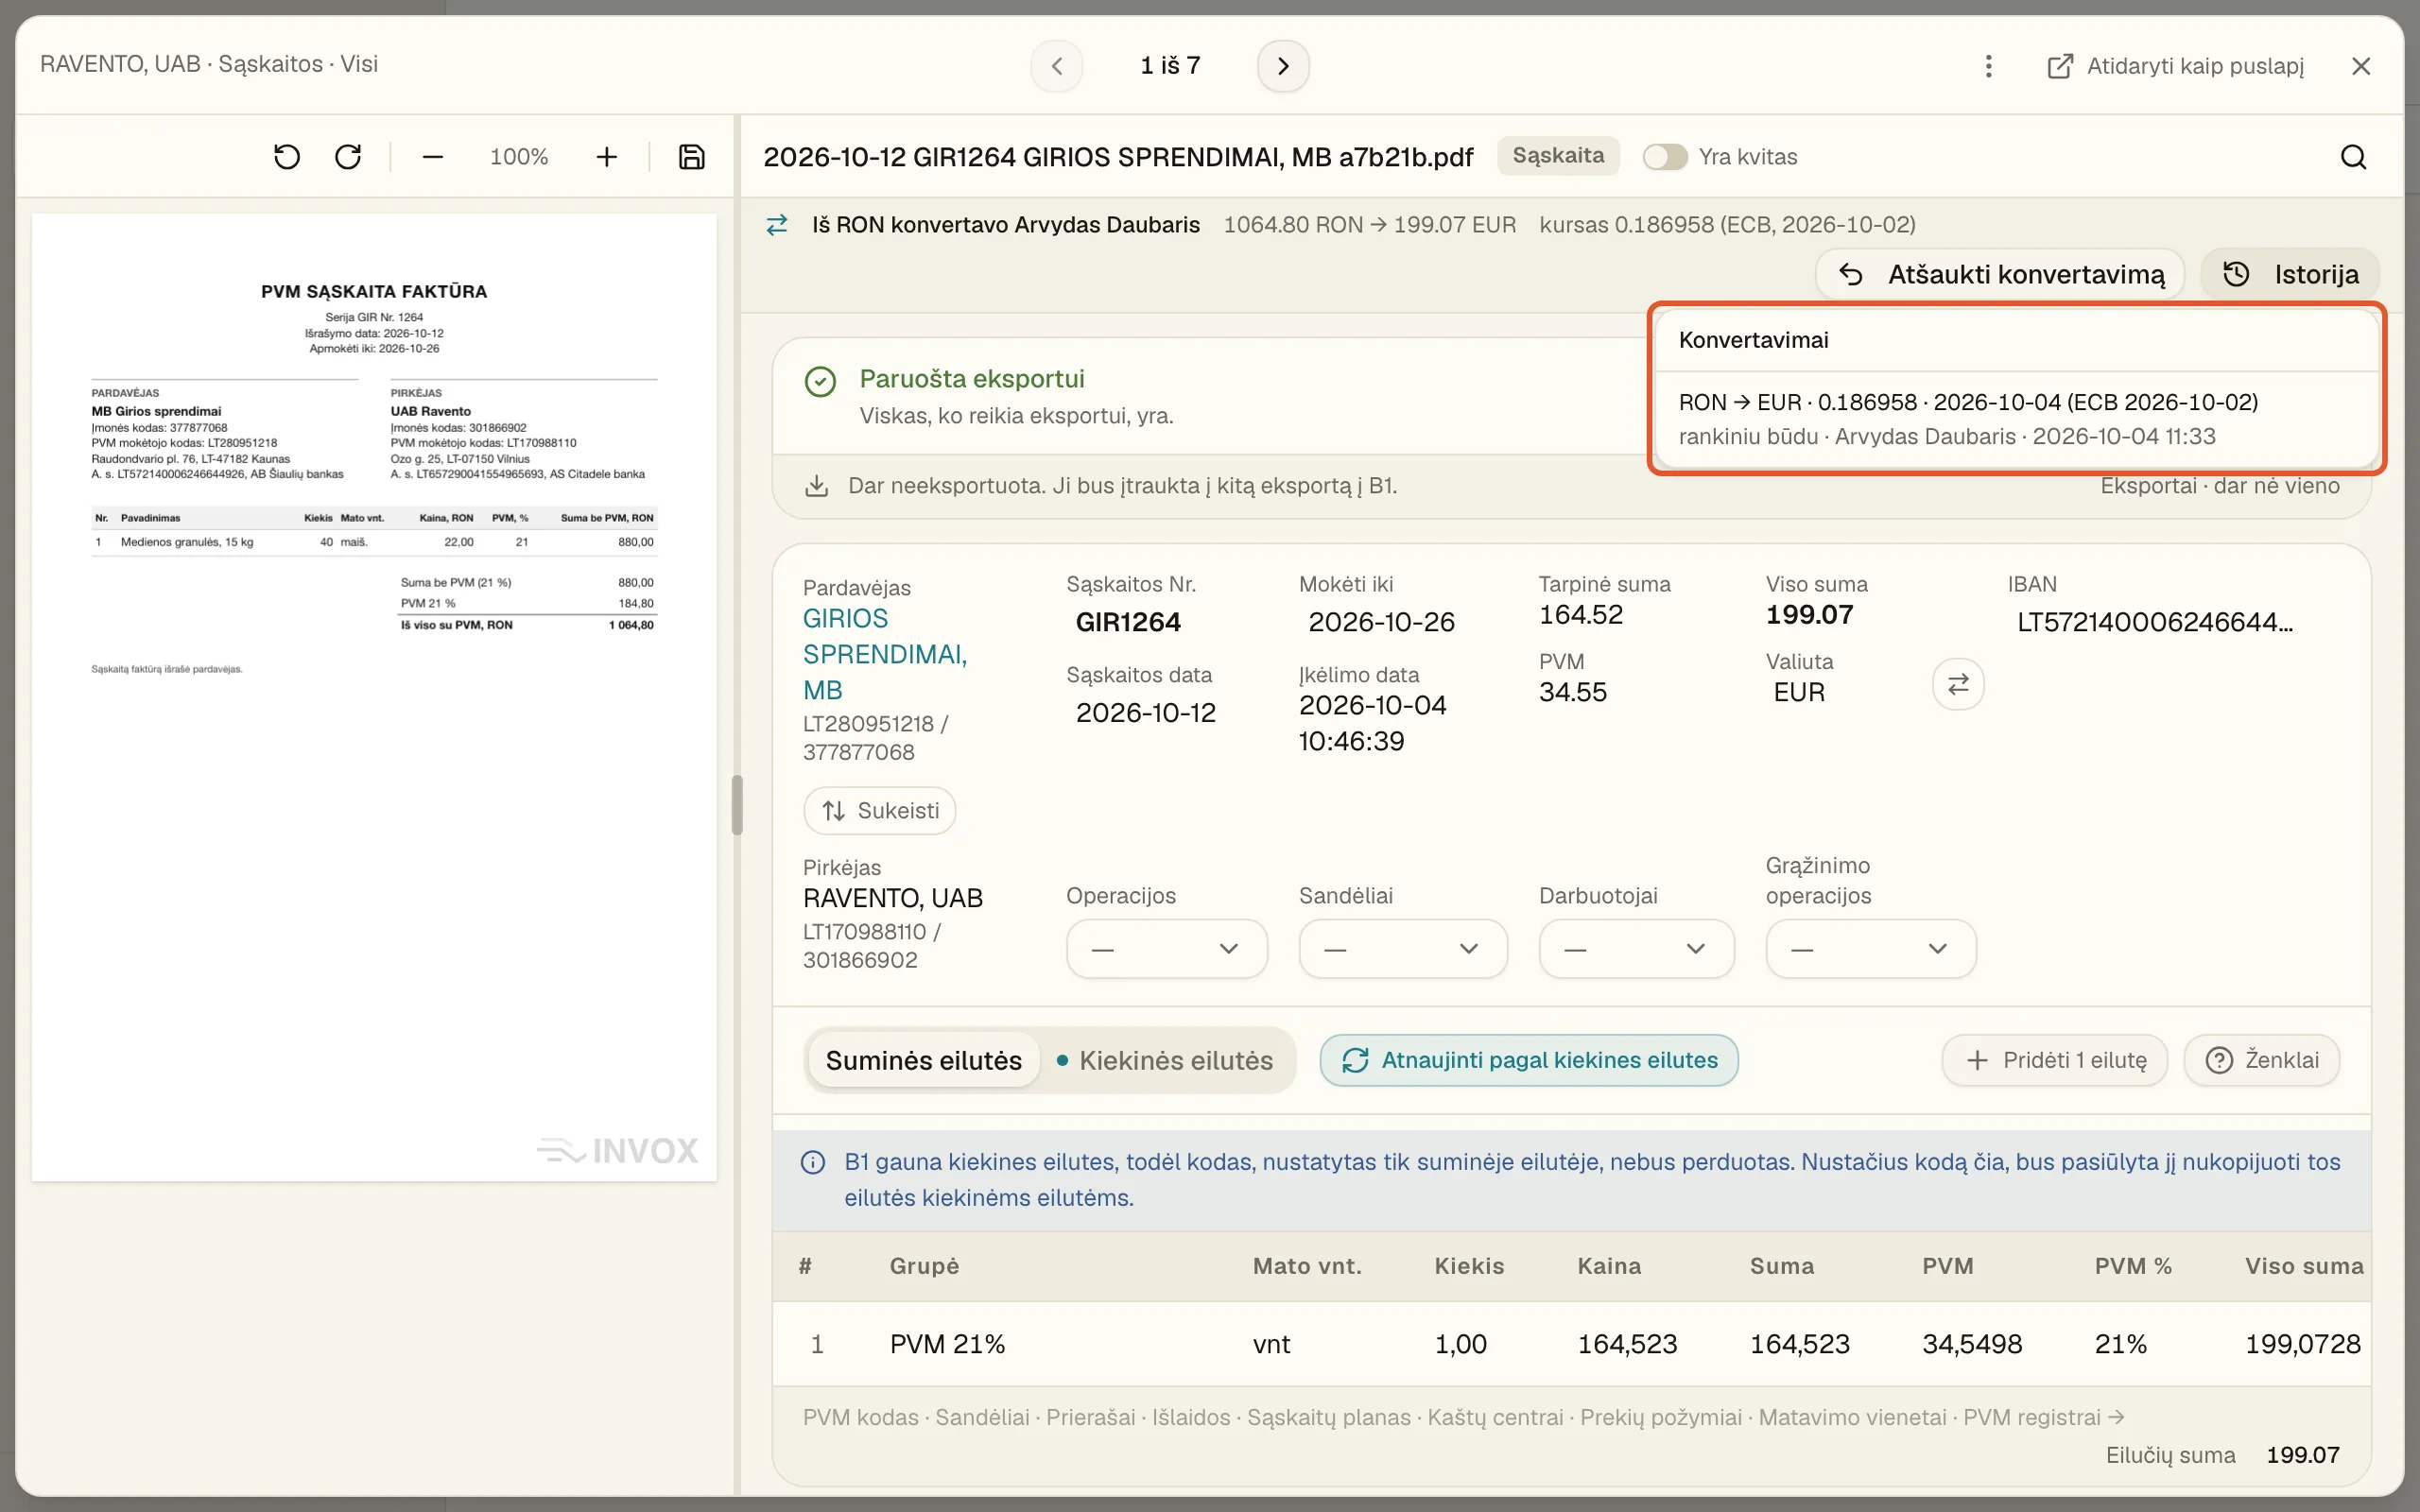
Task: Click the PDF invoice page preview
Action: [x=374, y=696]
